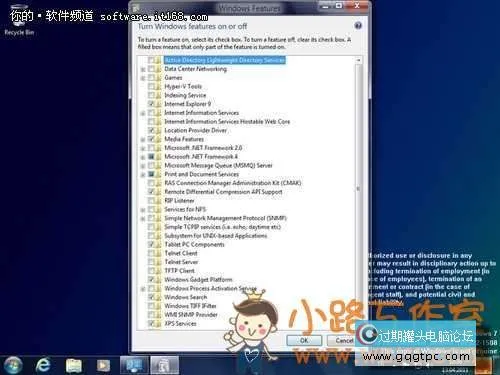Enable Active Directory Lightweight Directory Services checkbox
500x375 pixels.
[151, 60]
